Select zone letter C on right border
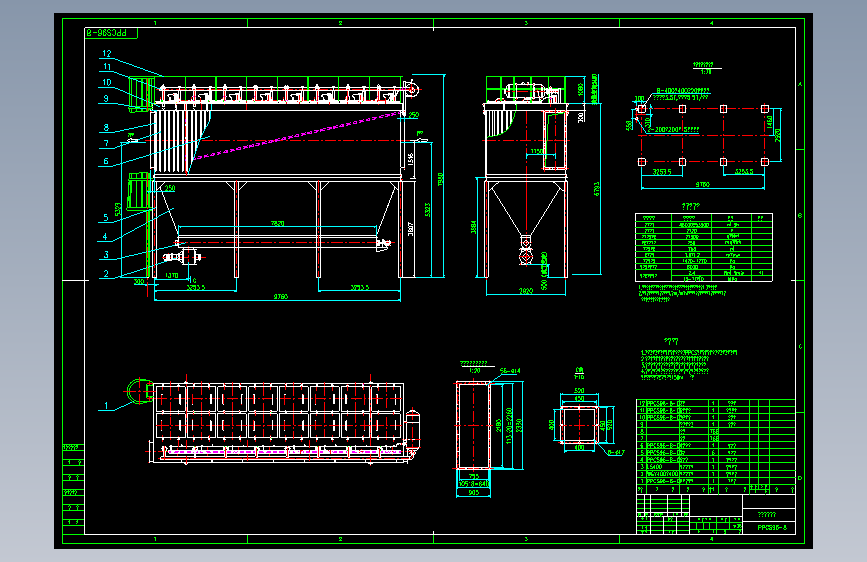Screen dimensions: 867x562 [800, 347]
